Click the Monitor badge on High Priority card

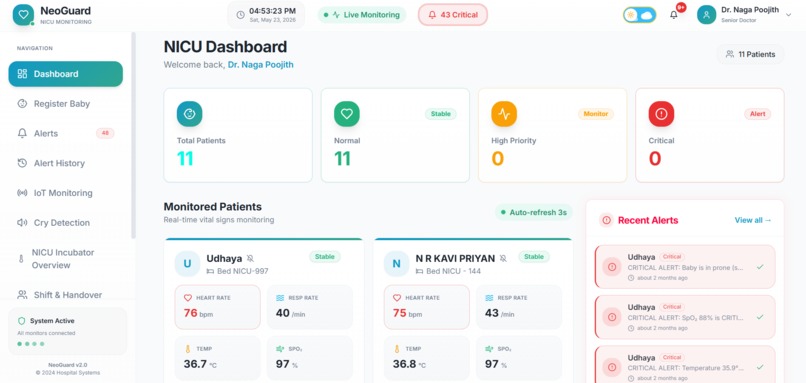point(596,114)
